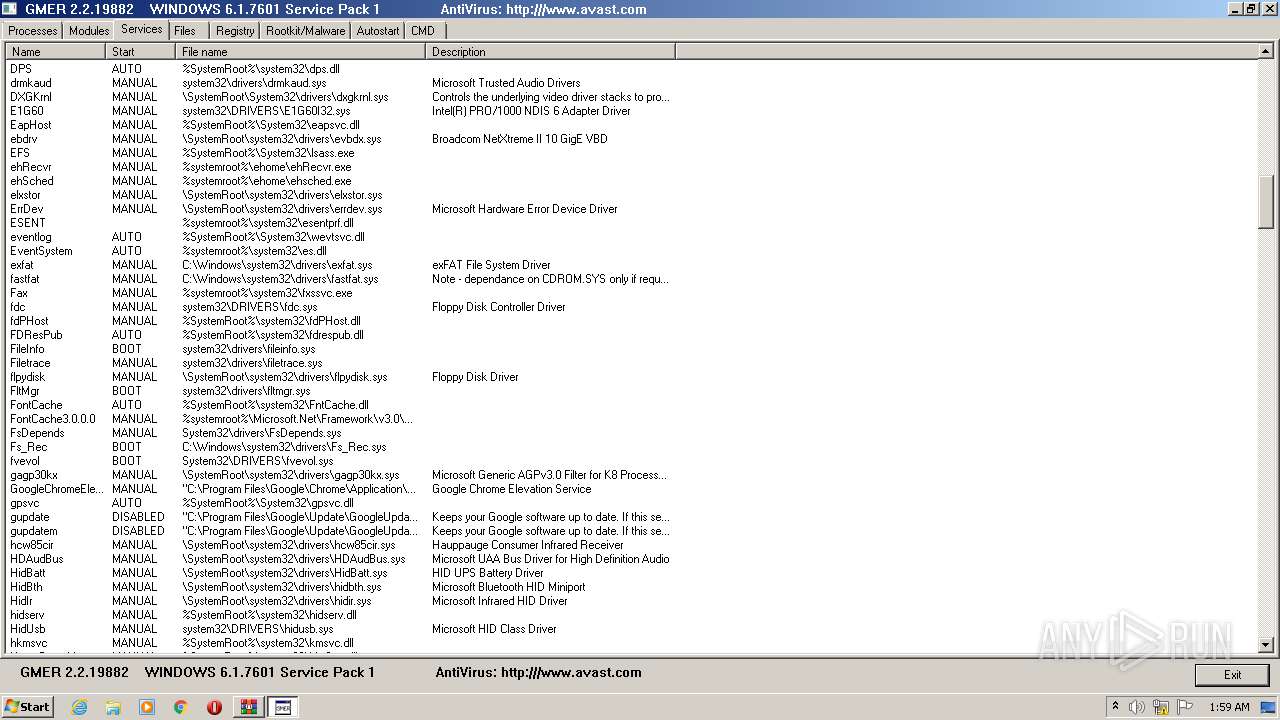Select the HidUsb service row

click(340, 629)
